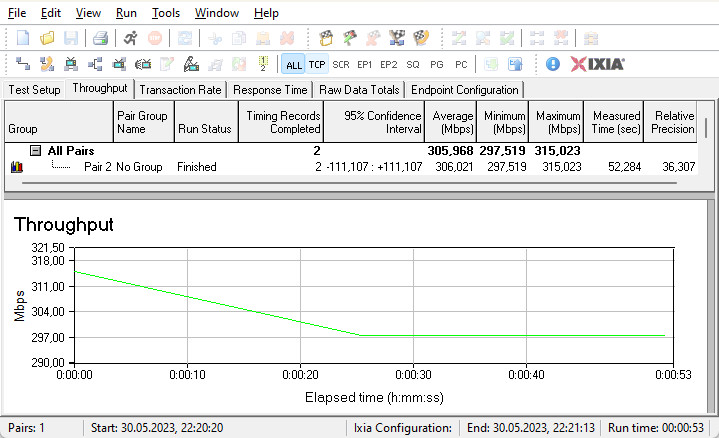
Task: Click the 95% Confidence Interval column header
Action: coord(374,122)
